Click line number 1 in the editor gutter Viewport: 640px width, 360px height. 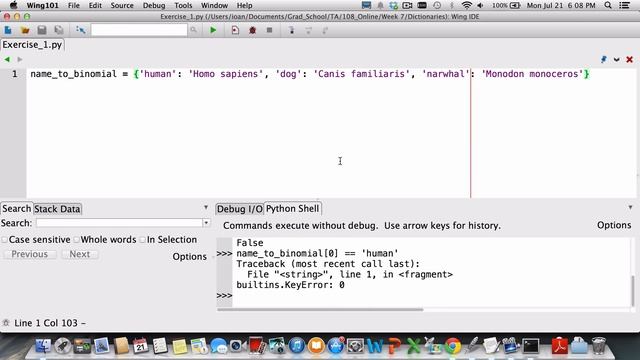click(15, 74)
